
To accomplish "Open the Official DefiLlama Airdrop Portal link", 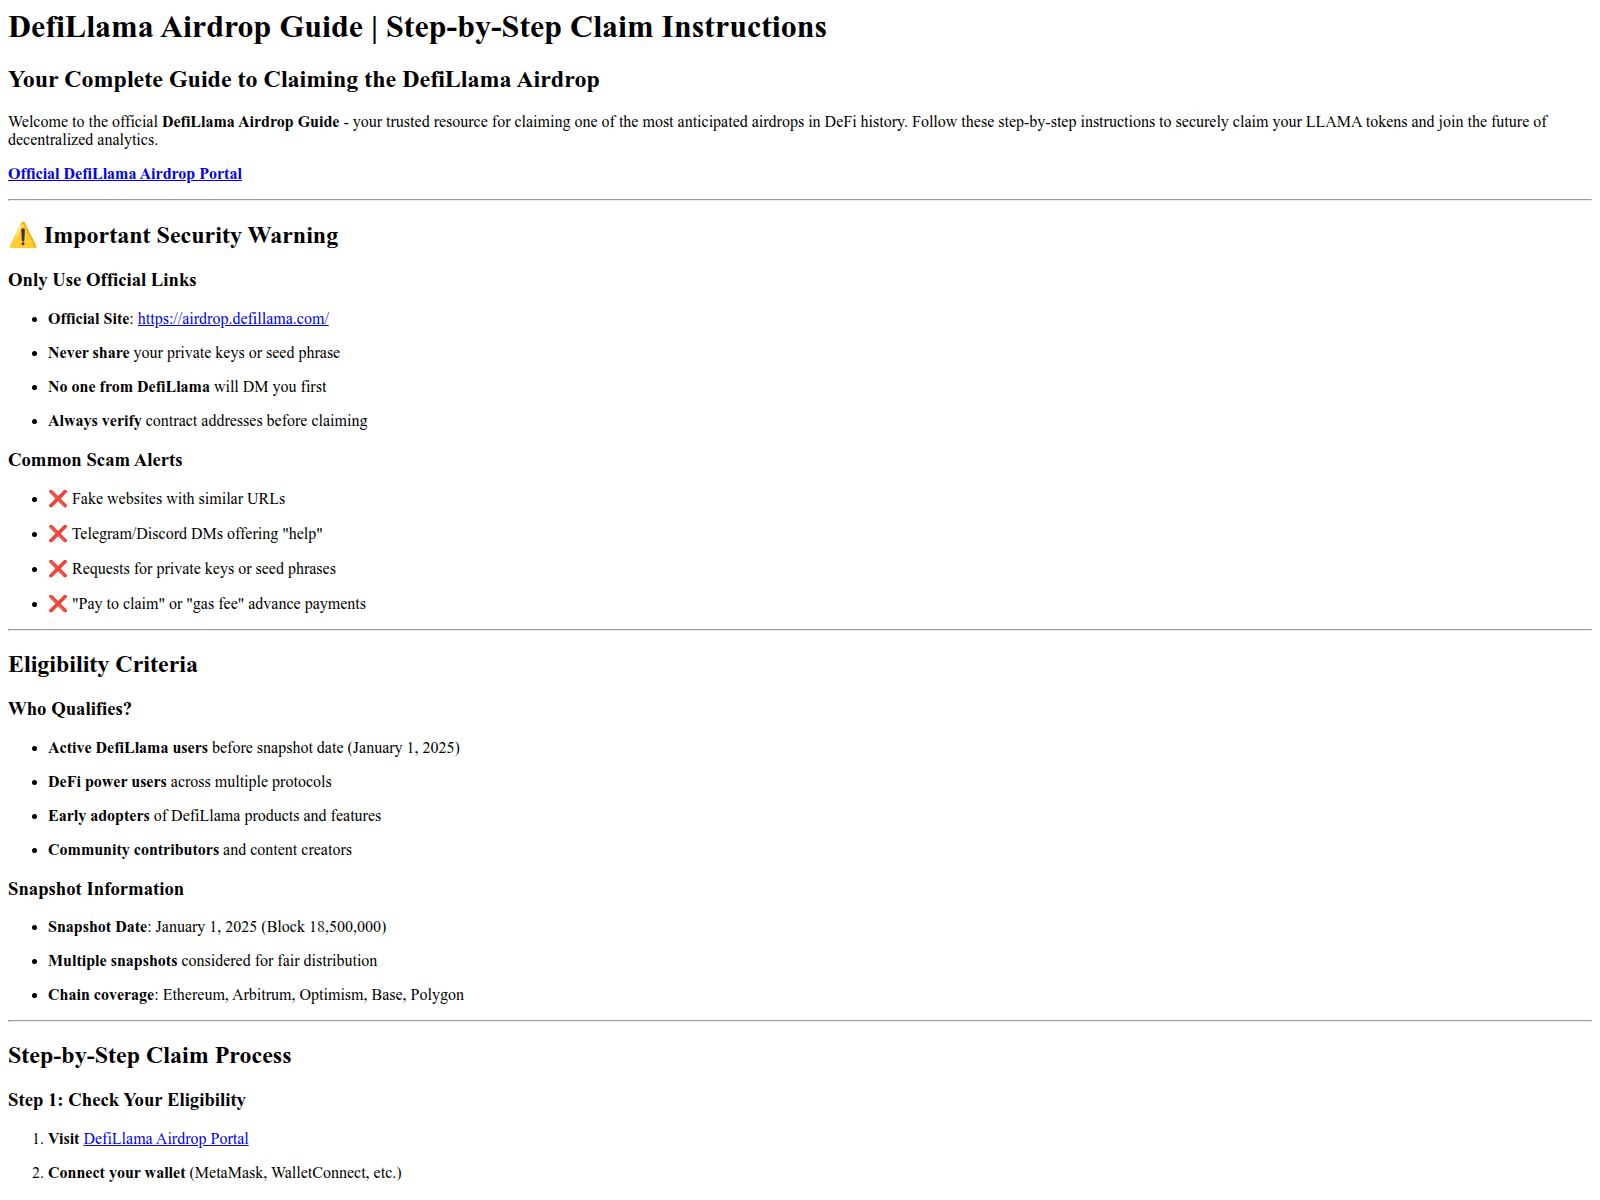I will (x=125, y=174).
